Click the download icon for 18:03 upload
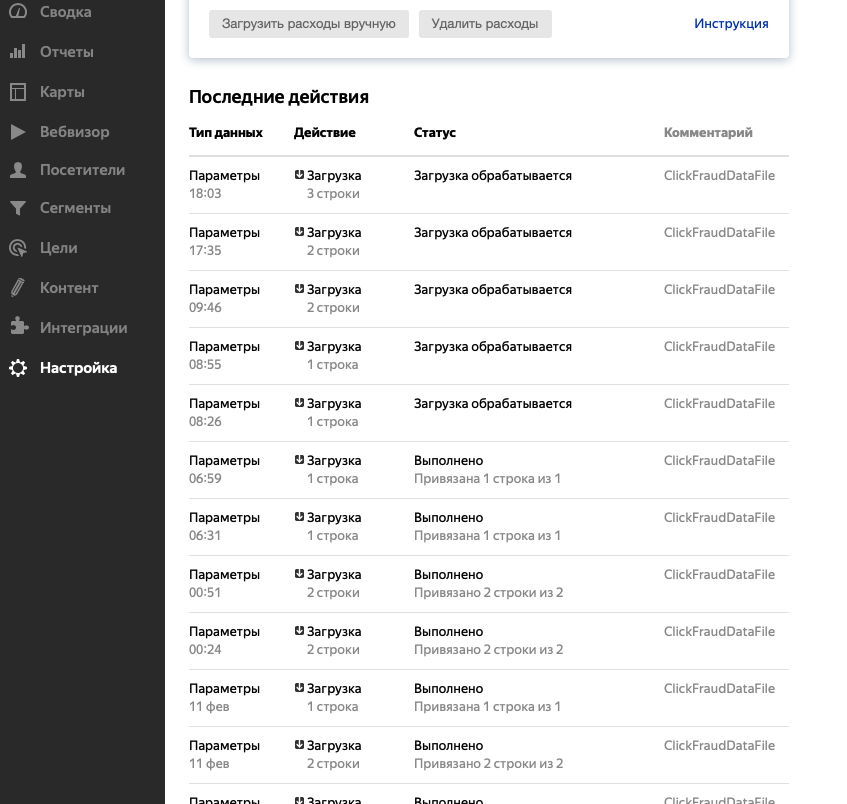847x804 pixels. pyautogui.click(x=299, y=175)
